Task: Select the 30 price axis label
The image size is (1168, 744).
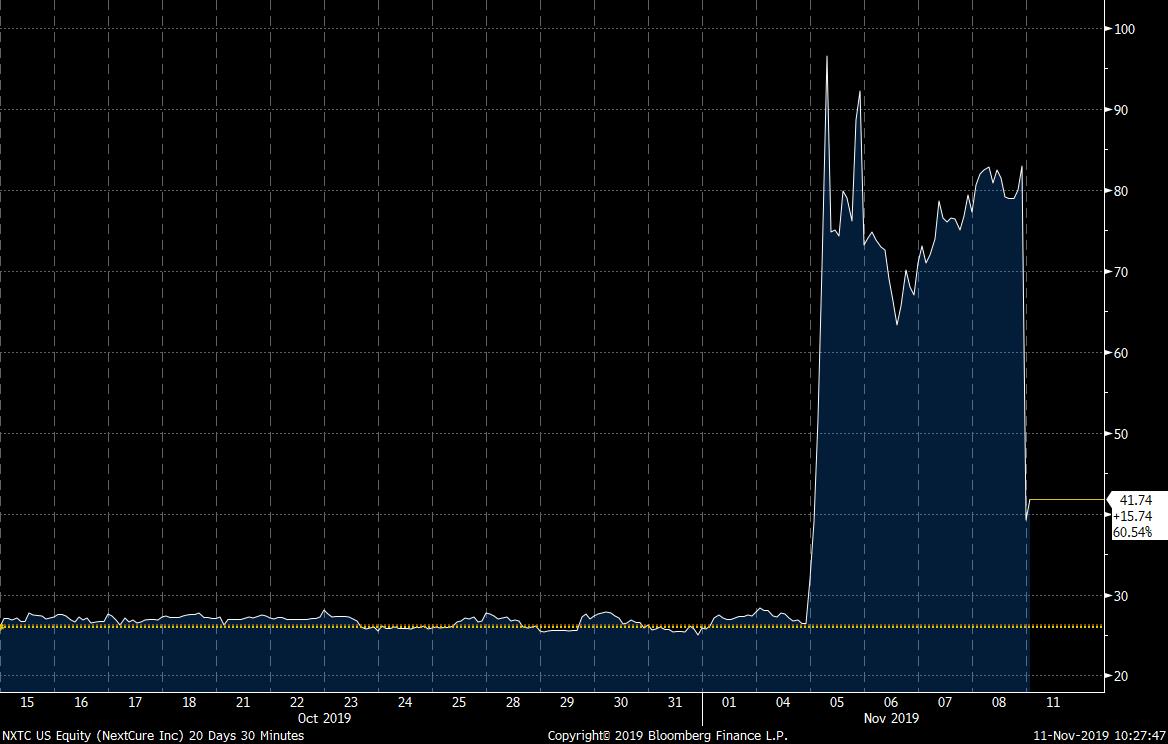Action: pyautogui.click(x=1121, y=596)
